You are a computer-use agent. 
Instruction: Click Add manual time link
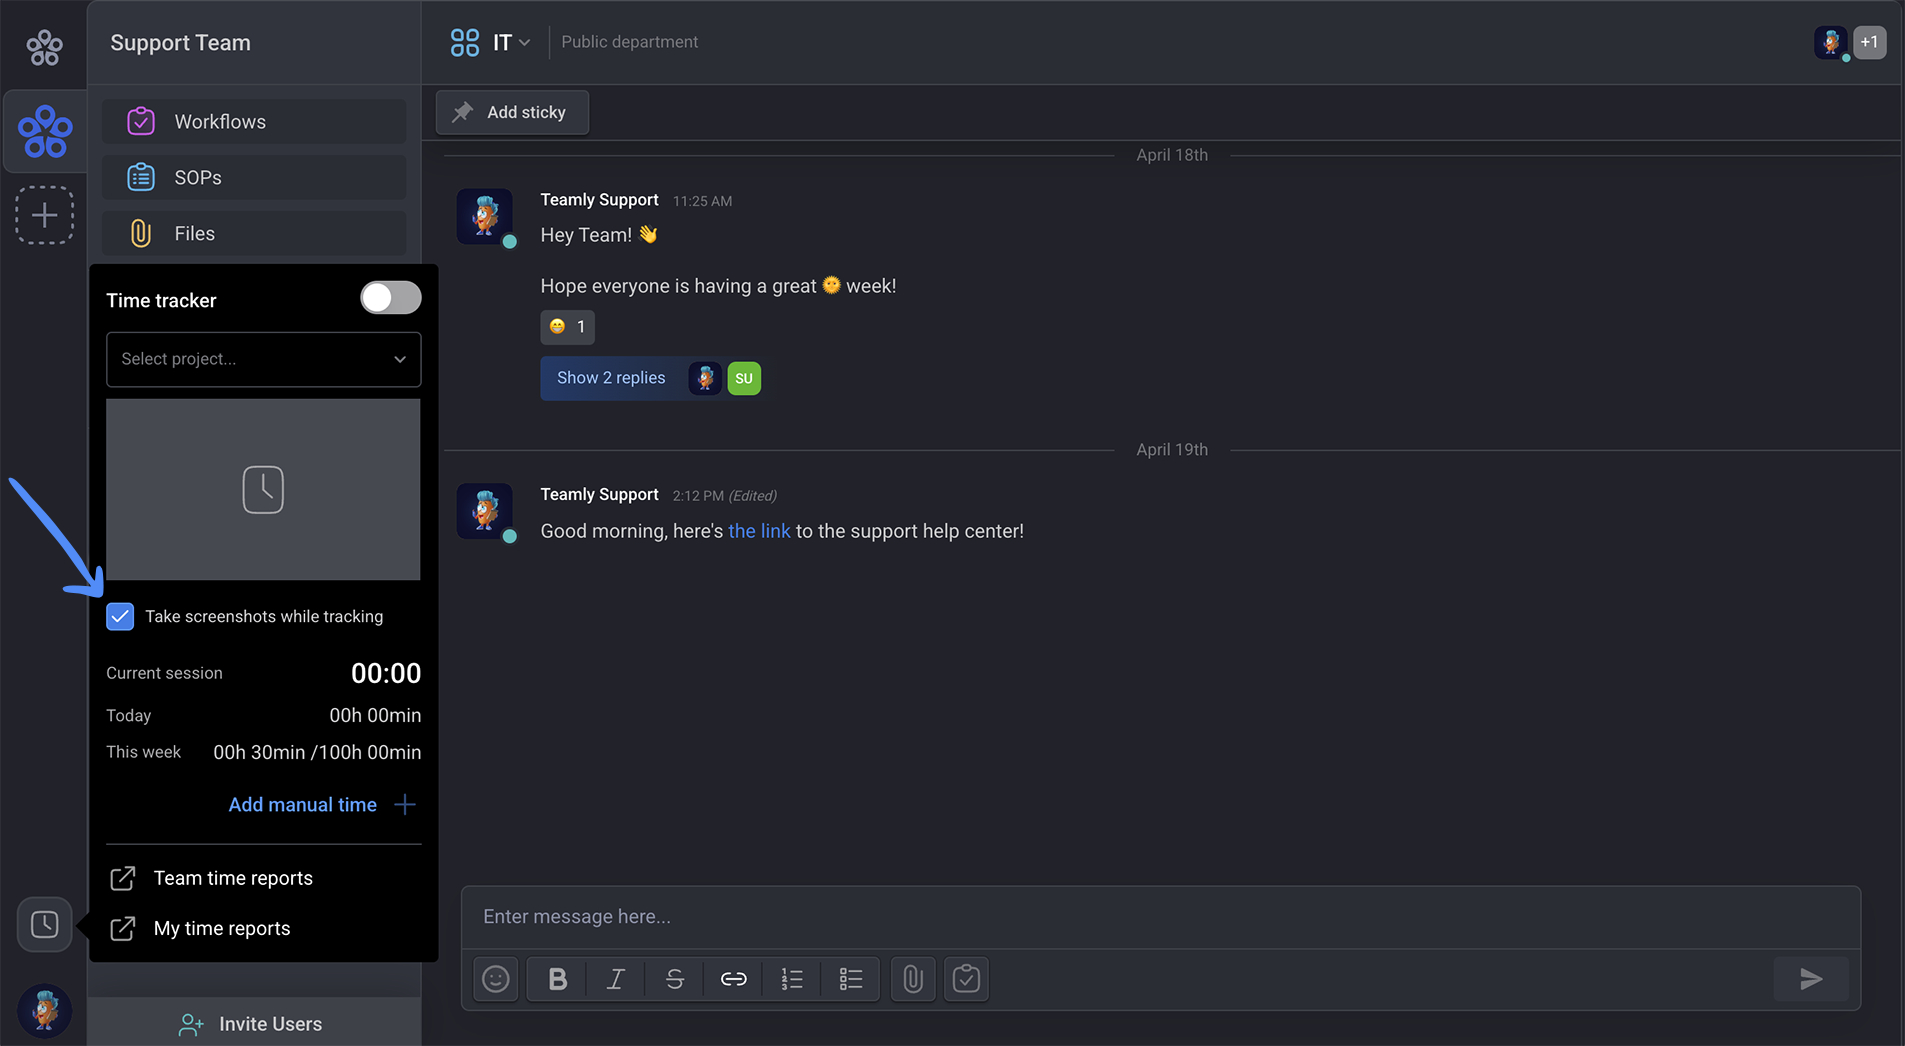(303, 805)
